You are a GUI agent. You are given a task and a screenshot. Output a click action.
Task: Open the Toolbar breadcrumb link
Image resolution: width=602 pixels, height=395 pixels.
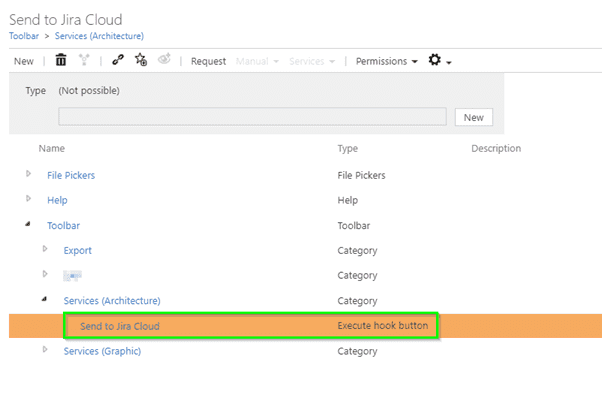point(24,36)
